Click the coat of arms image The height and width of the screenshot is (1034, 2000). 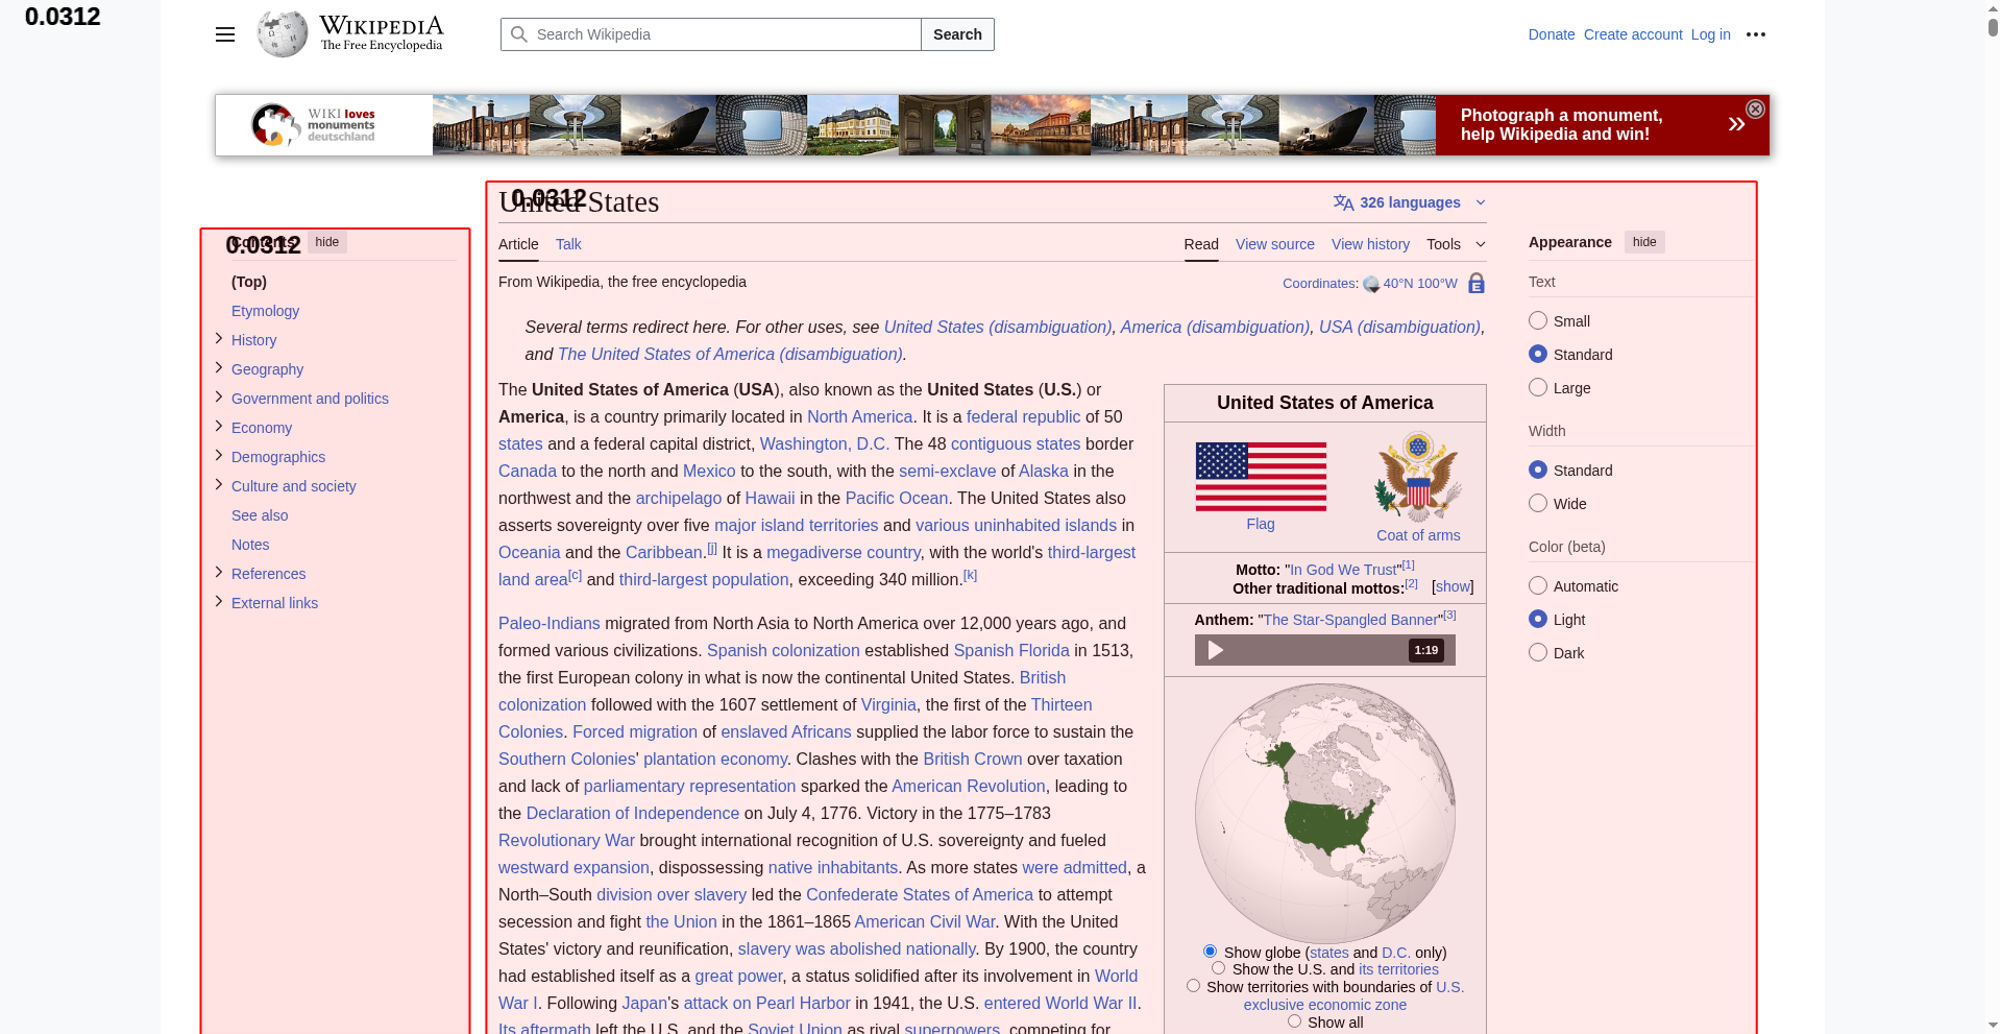[x=1418, y=477]
